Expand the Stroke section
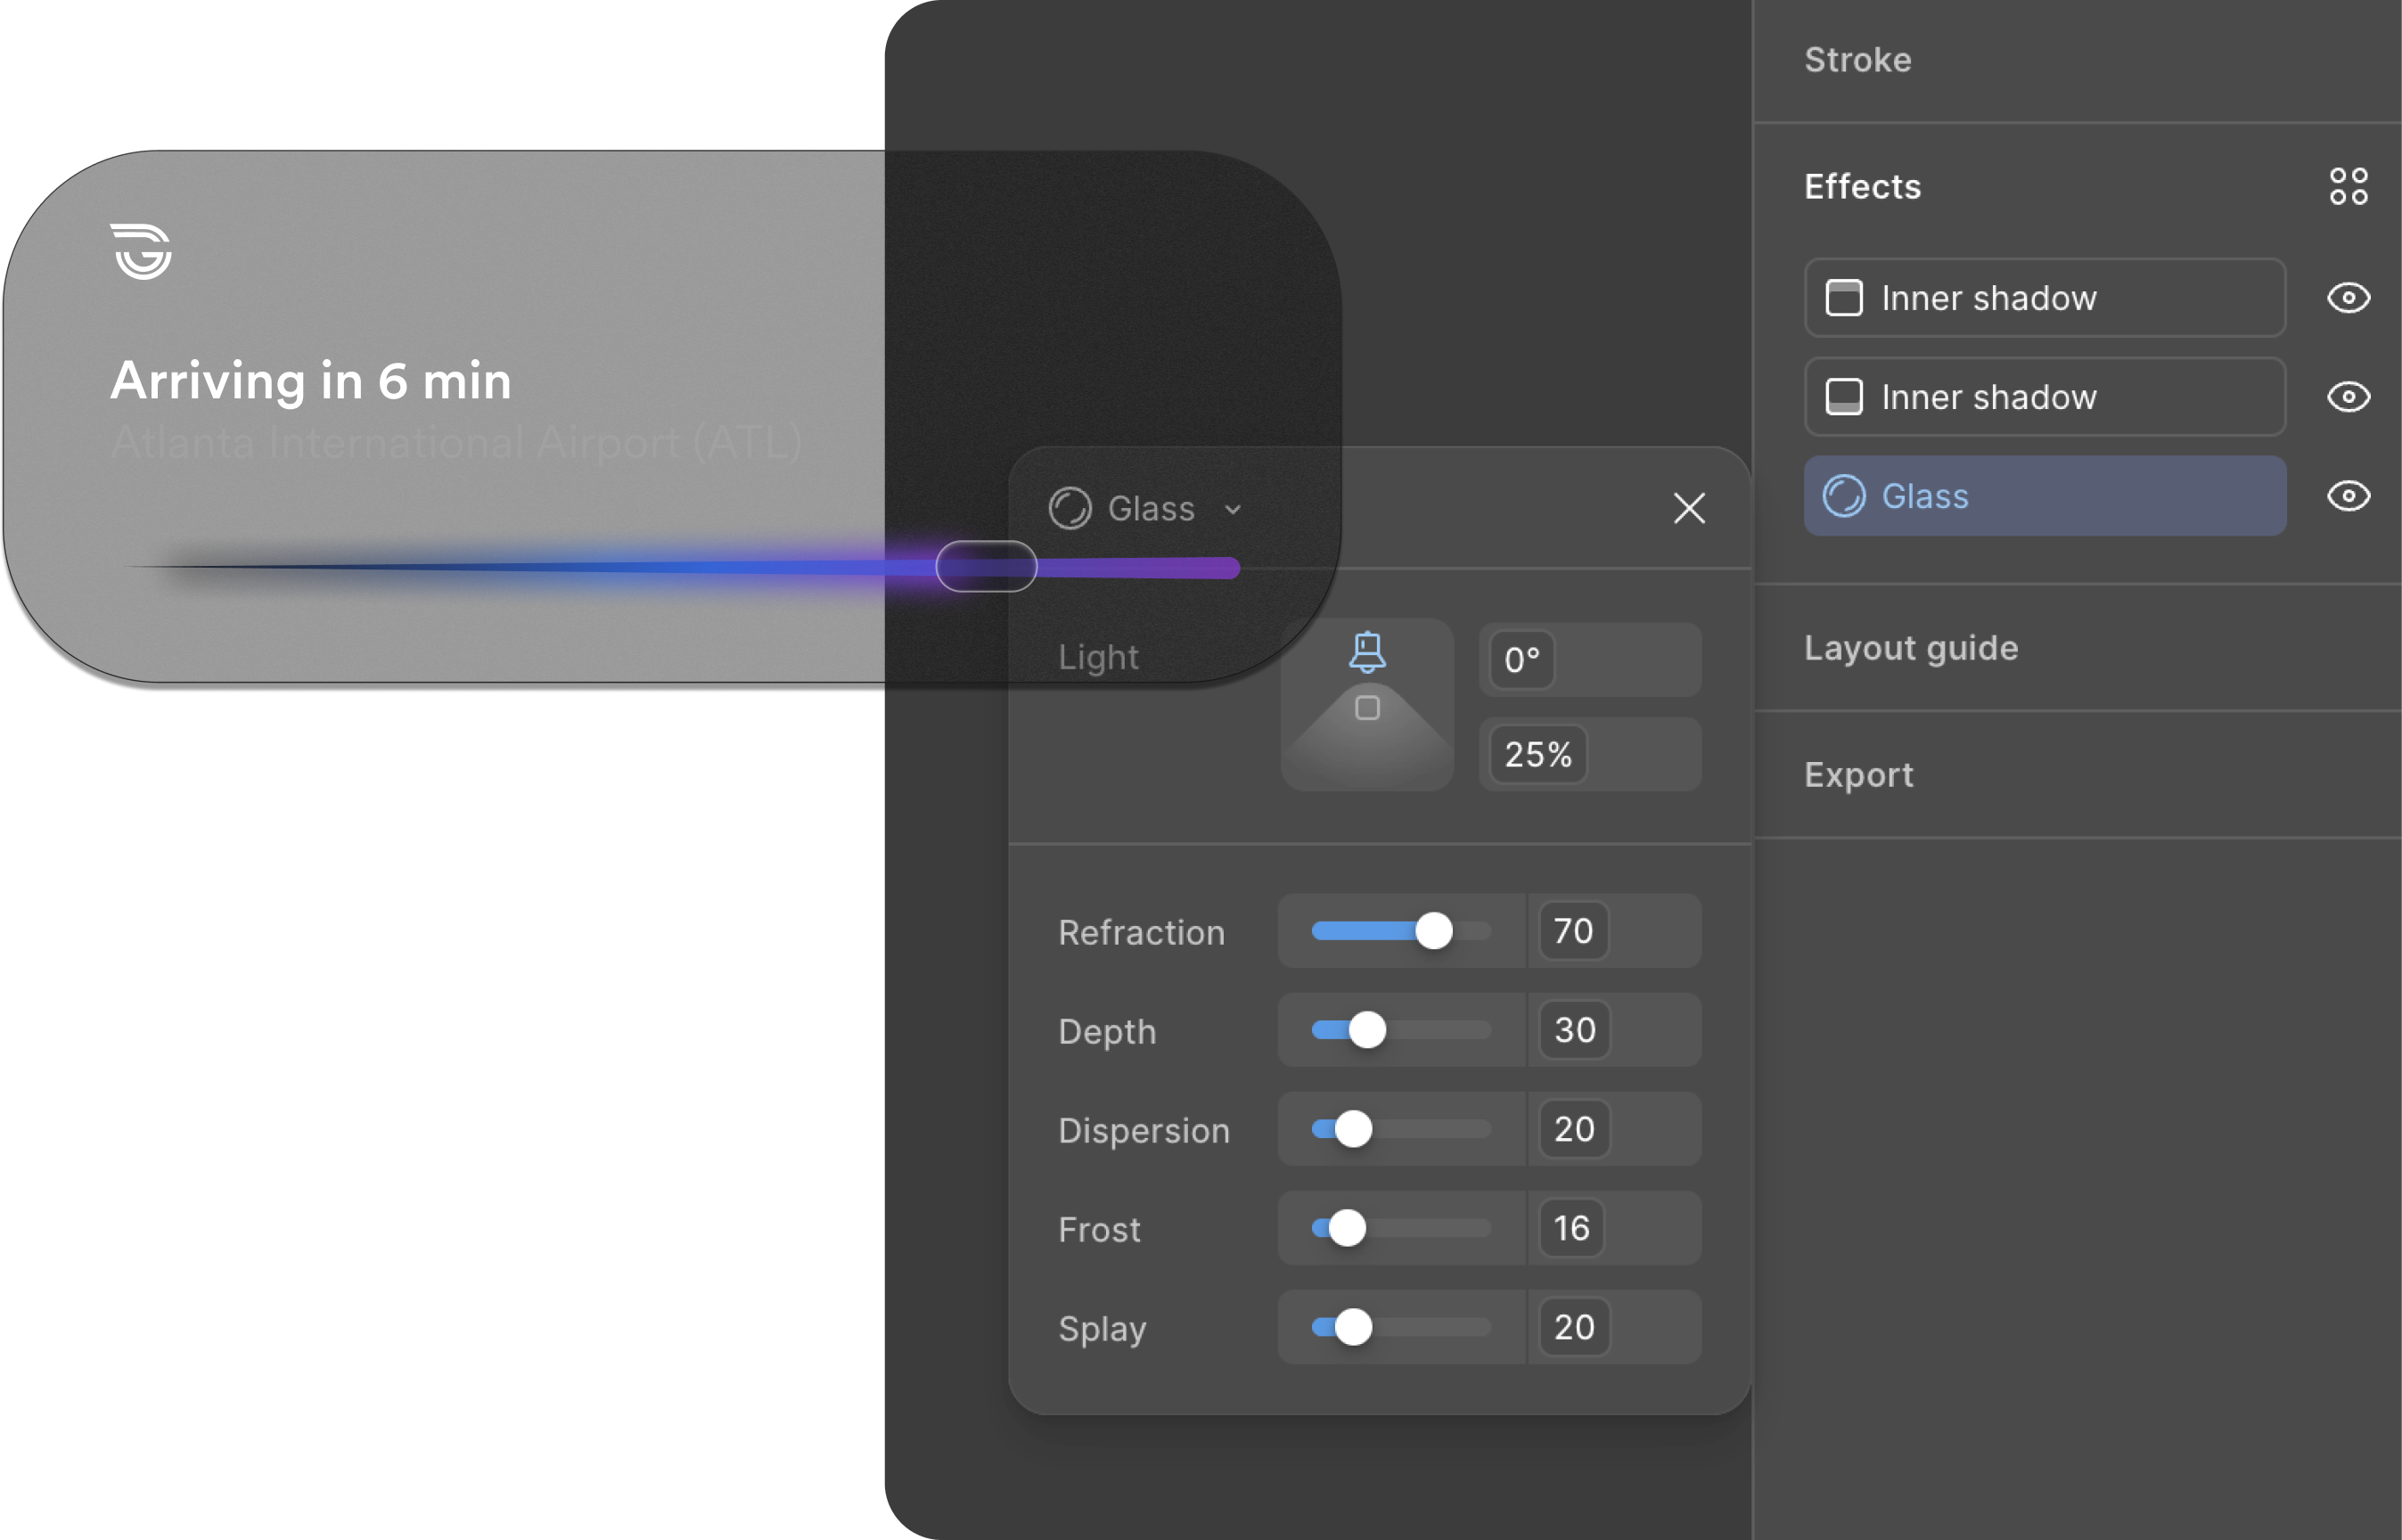Viewport: 2402px width, 1540px height. click(1857, 60)
